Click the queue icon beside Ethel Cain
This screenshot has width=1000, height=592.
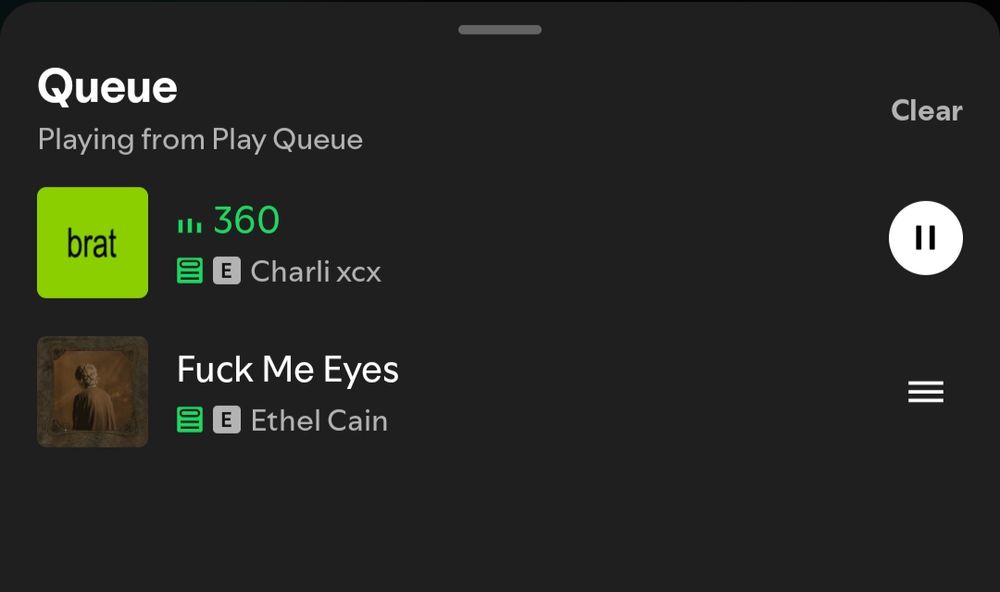pos(189,421)
